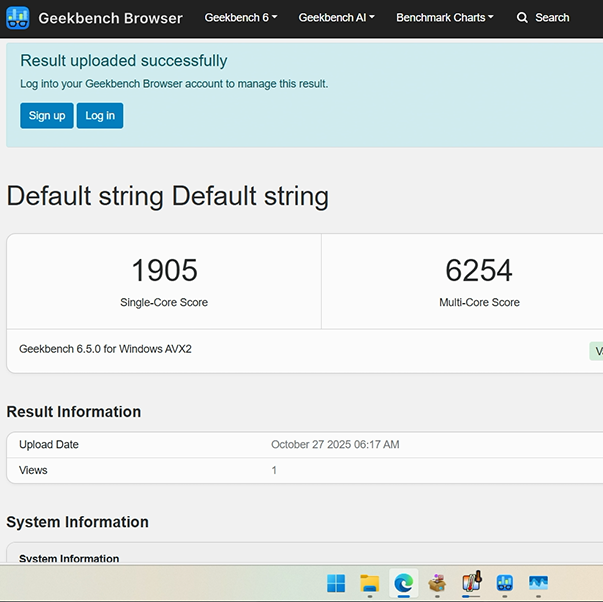603x602 pixels.
Task: Open the blue graph monitor taskbar app
Action: point(539,583)
